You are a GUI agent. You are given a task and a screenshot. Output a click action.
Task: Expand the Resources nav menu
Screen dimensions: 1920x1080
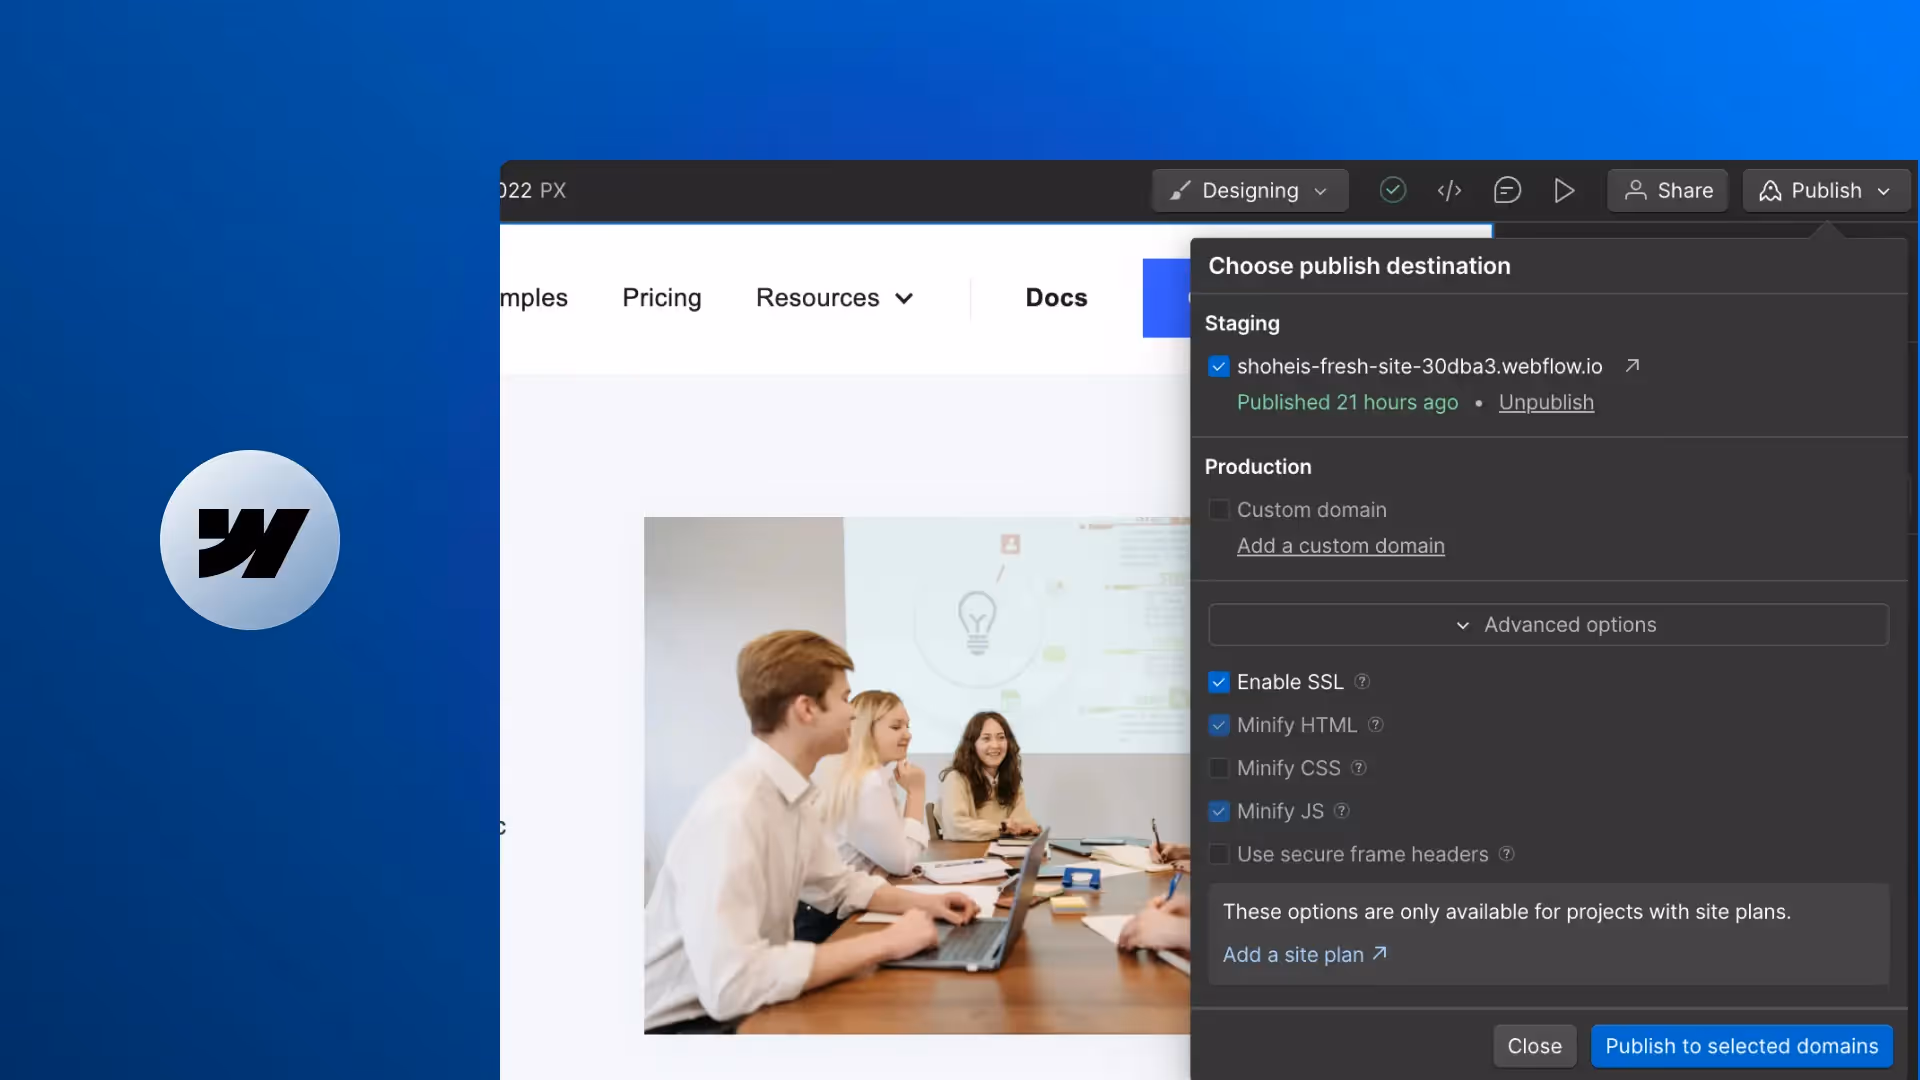[834, 298]
